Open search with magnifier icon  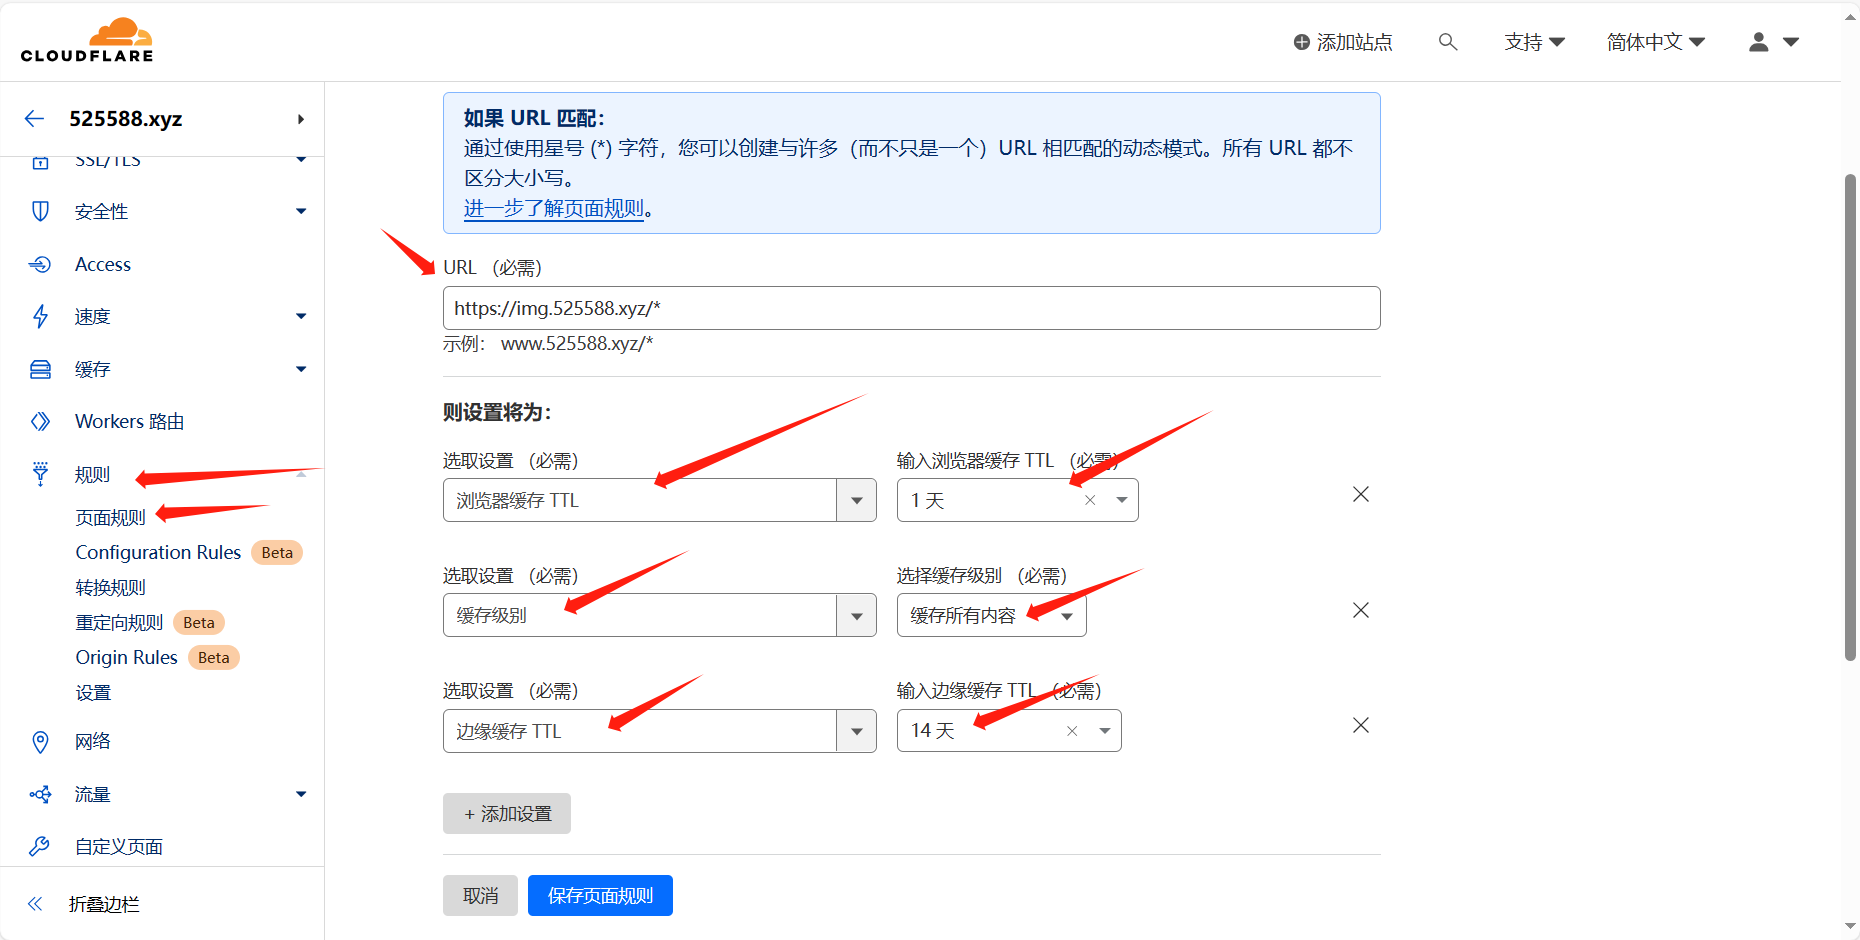1447,42
